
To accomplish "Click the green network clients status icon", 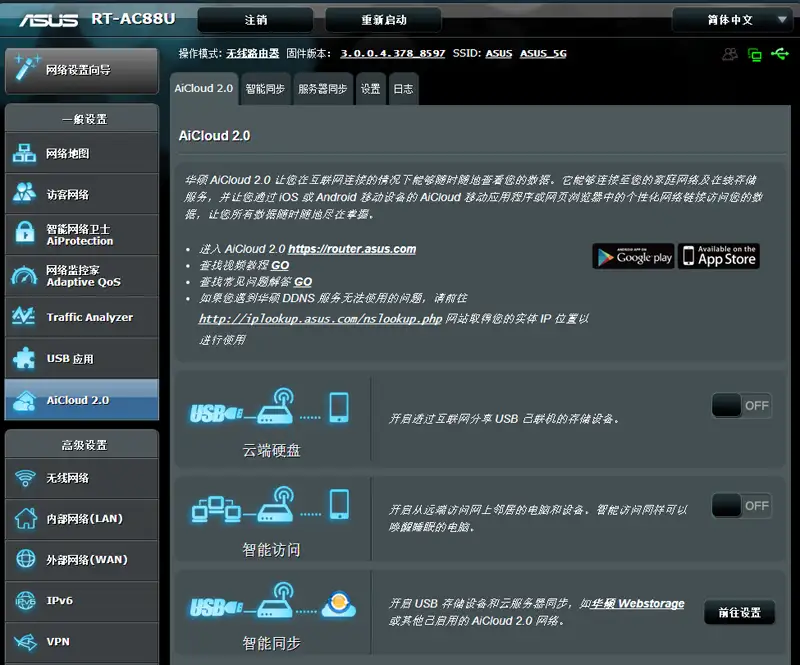I will (x=755, y=54).
